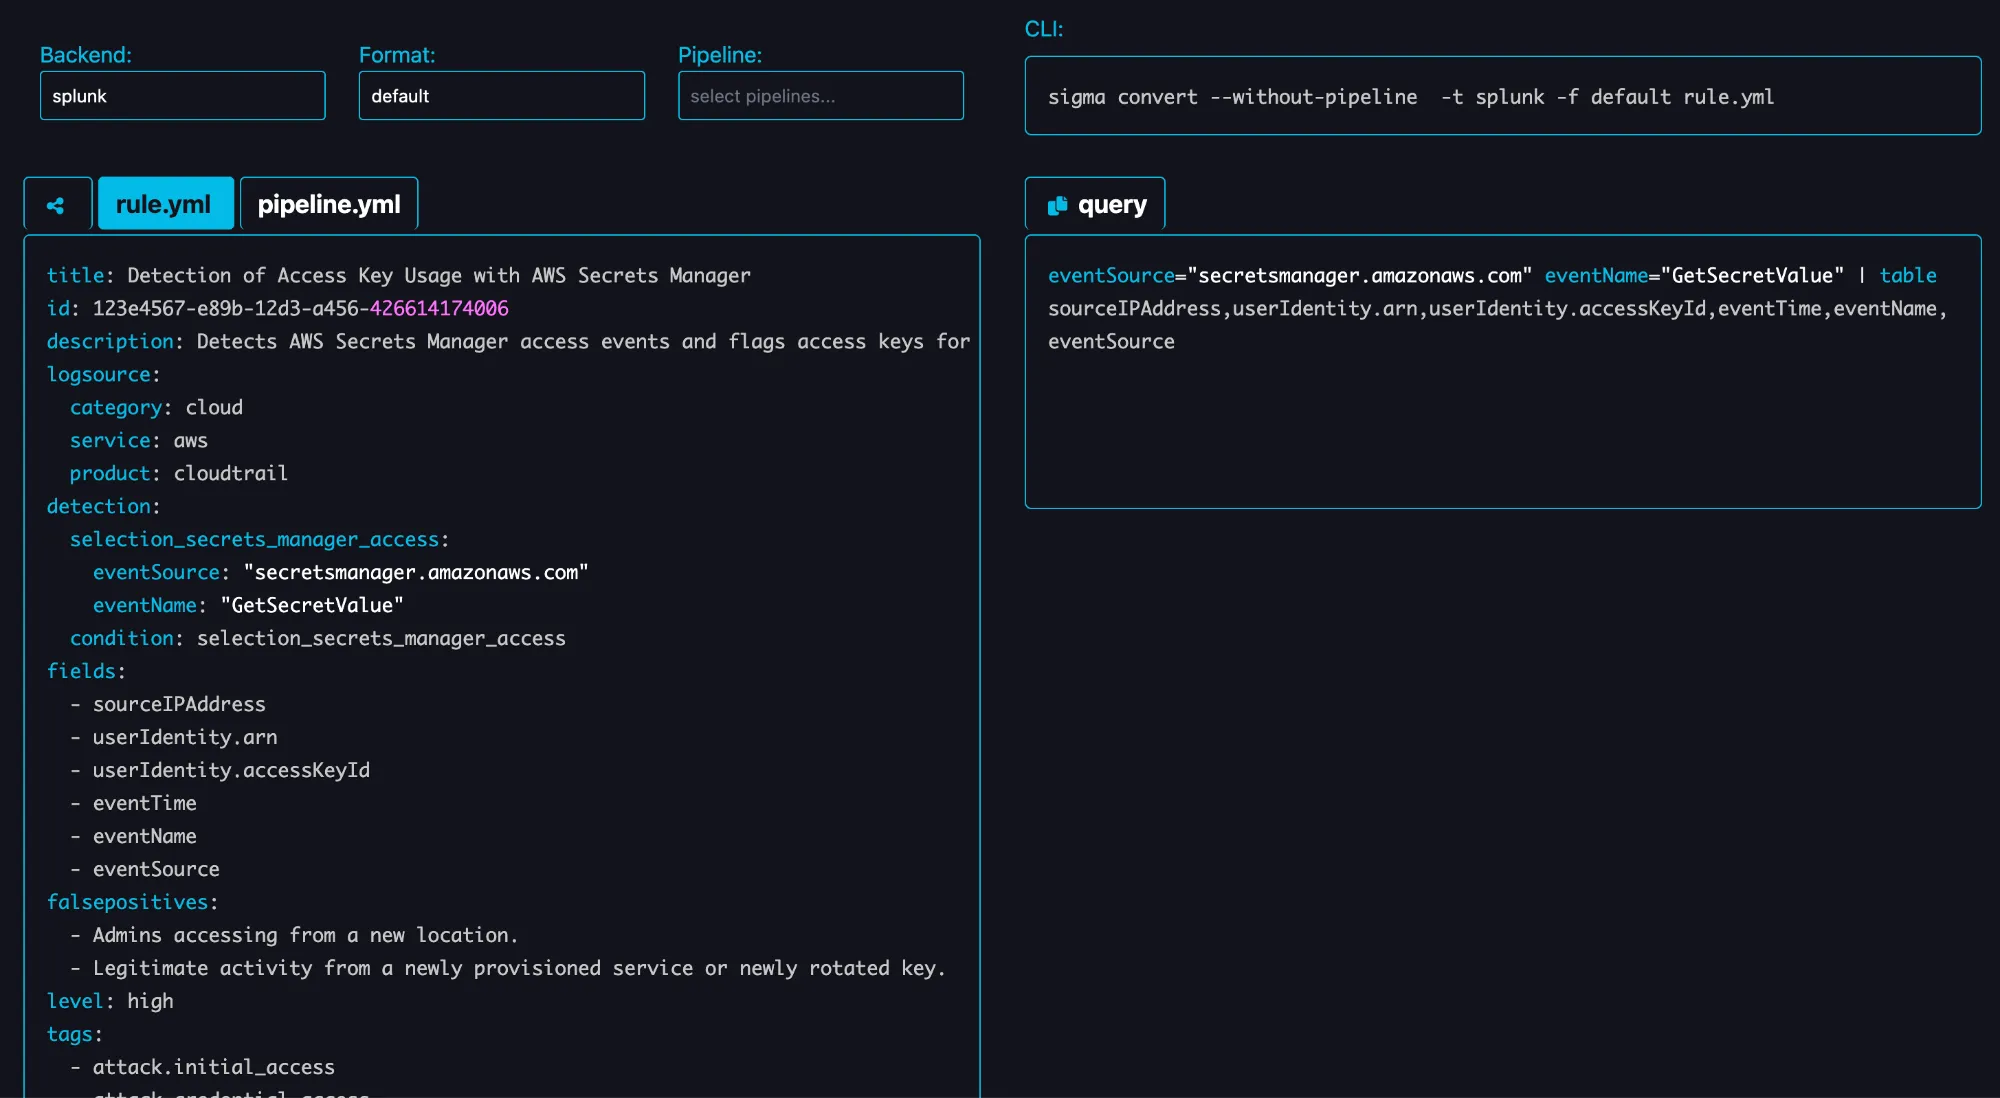Click the 'table' keyword in query output
The width and height of the screenshot is (2000, 1098).
point(1908,275)
